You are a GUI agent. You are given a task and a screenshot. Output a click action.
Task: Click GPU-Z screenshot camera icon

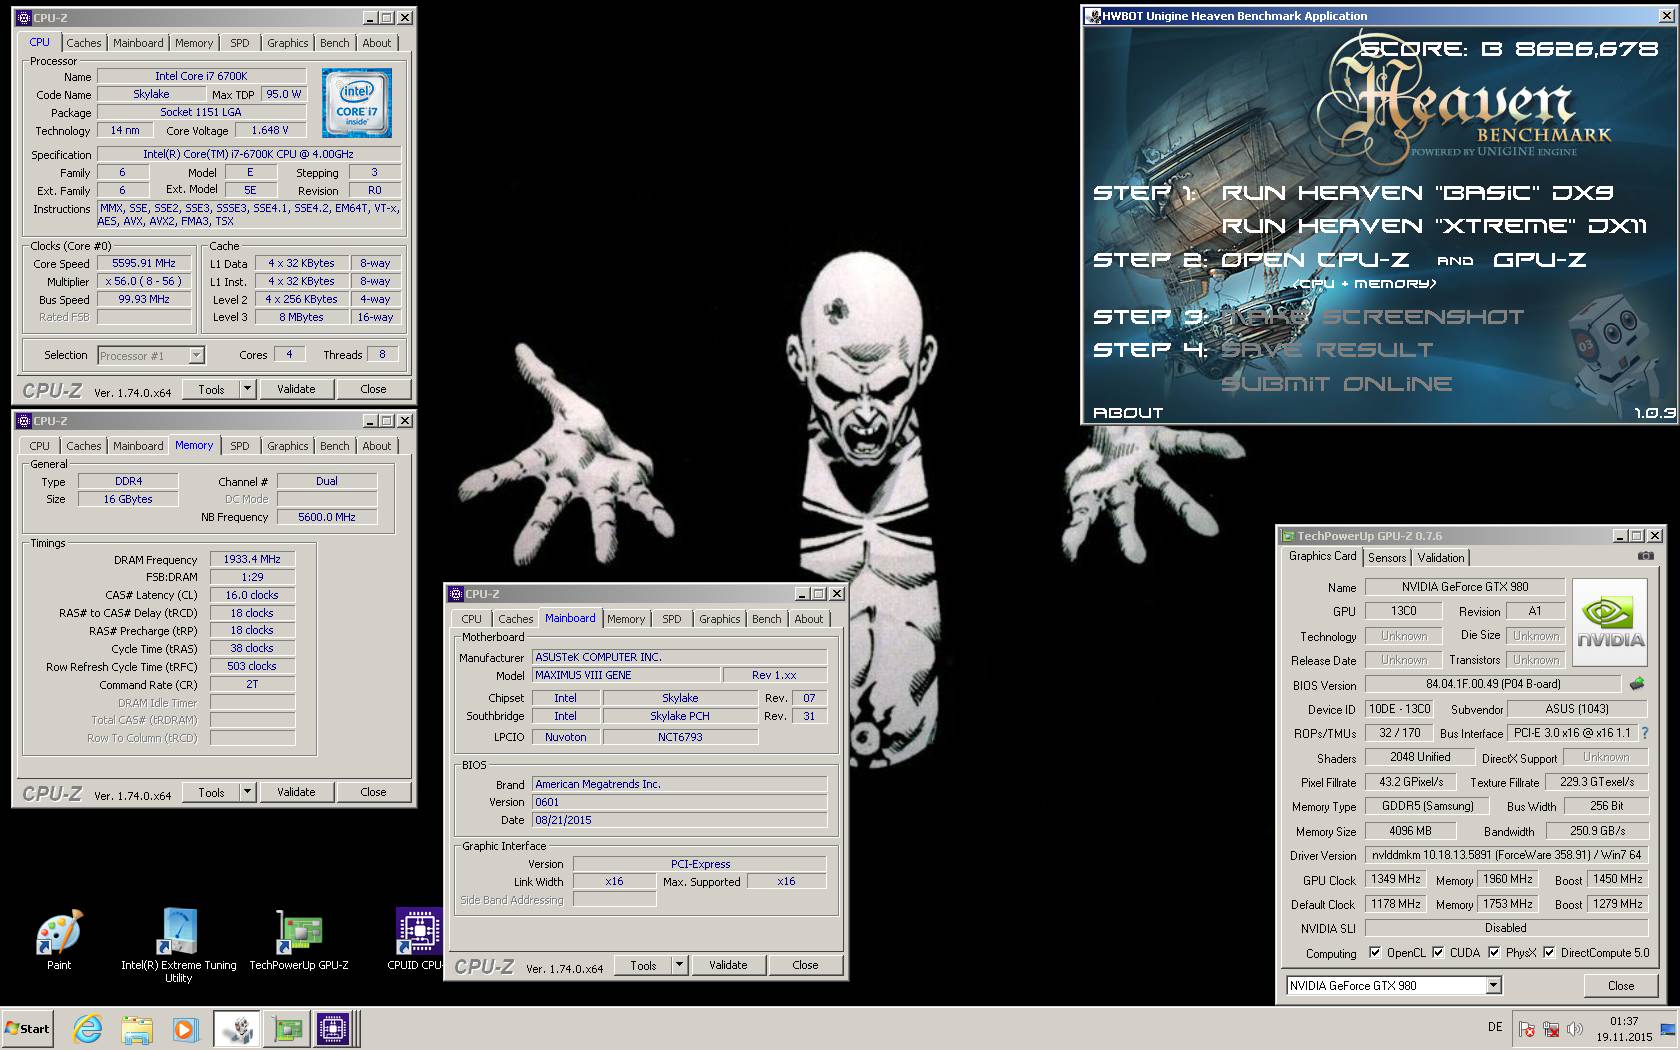(1645, 556)
